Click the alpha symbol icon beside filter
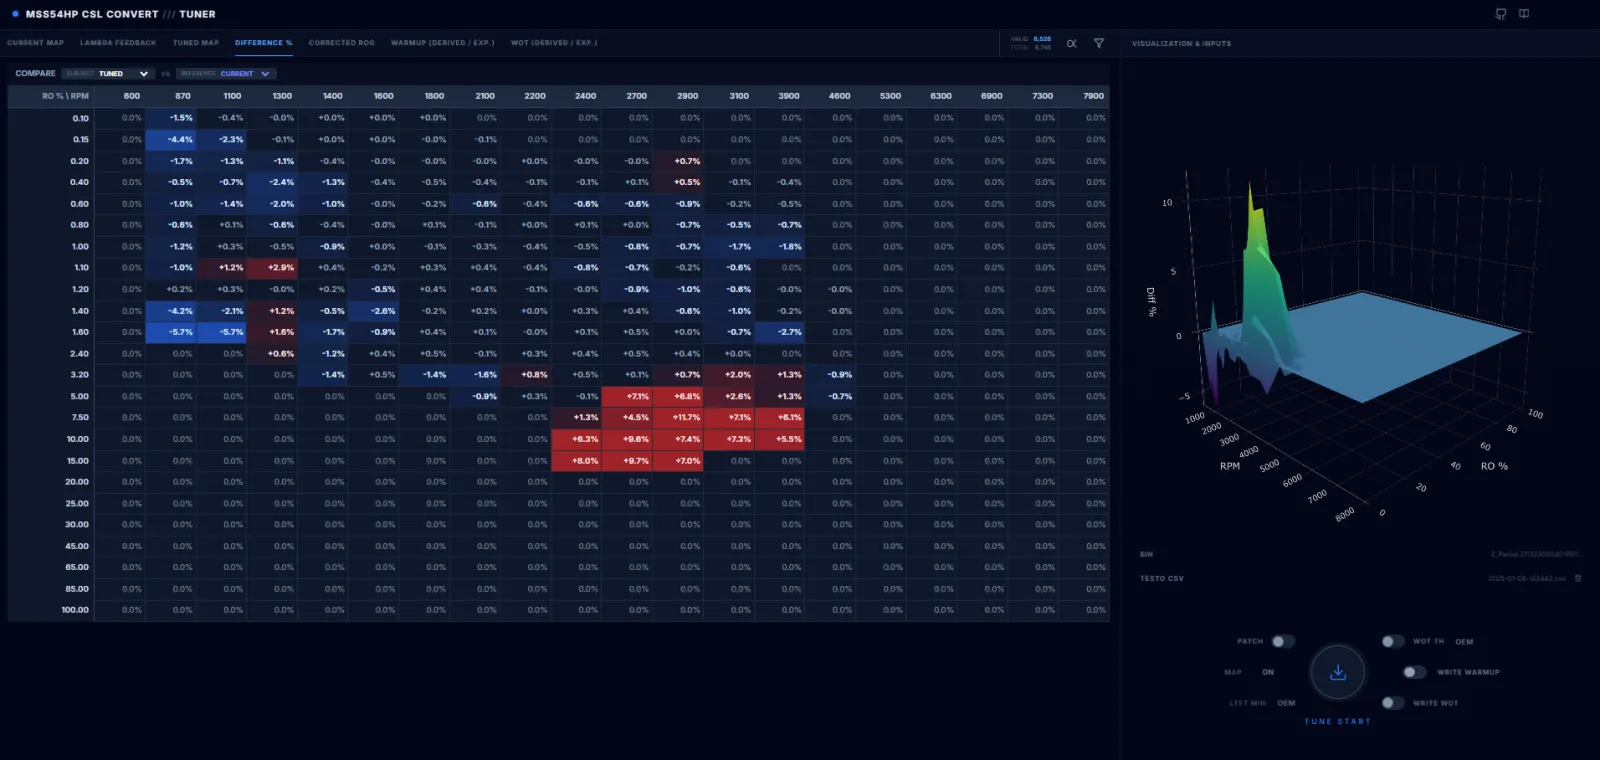Image resolution: width=1600 pixels, height=760 pixels. click(x=1072, y=44)
